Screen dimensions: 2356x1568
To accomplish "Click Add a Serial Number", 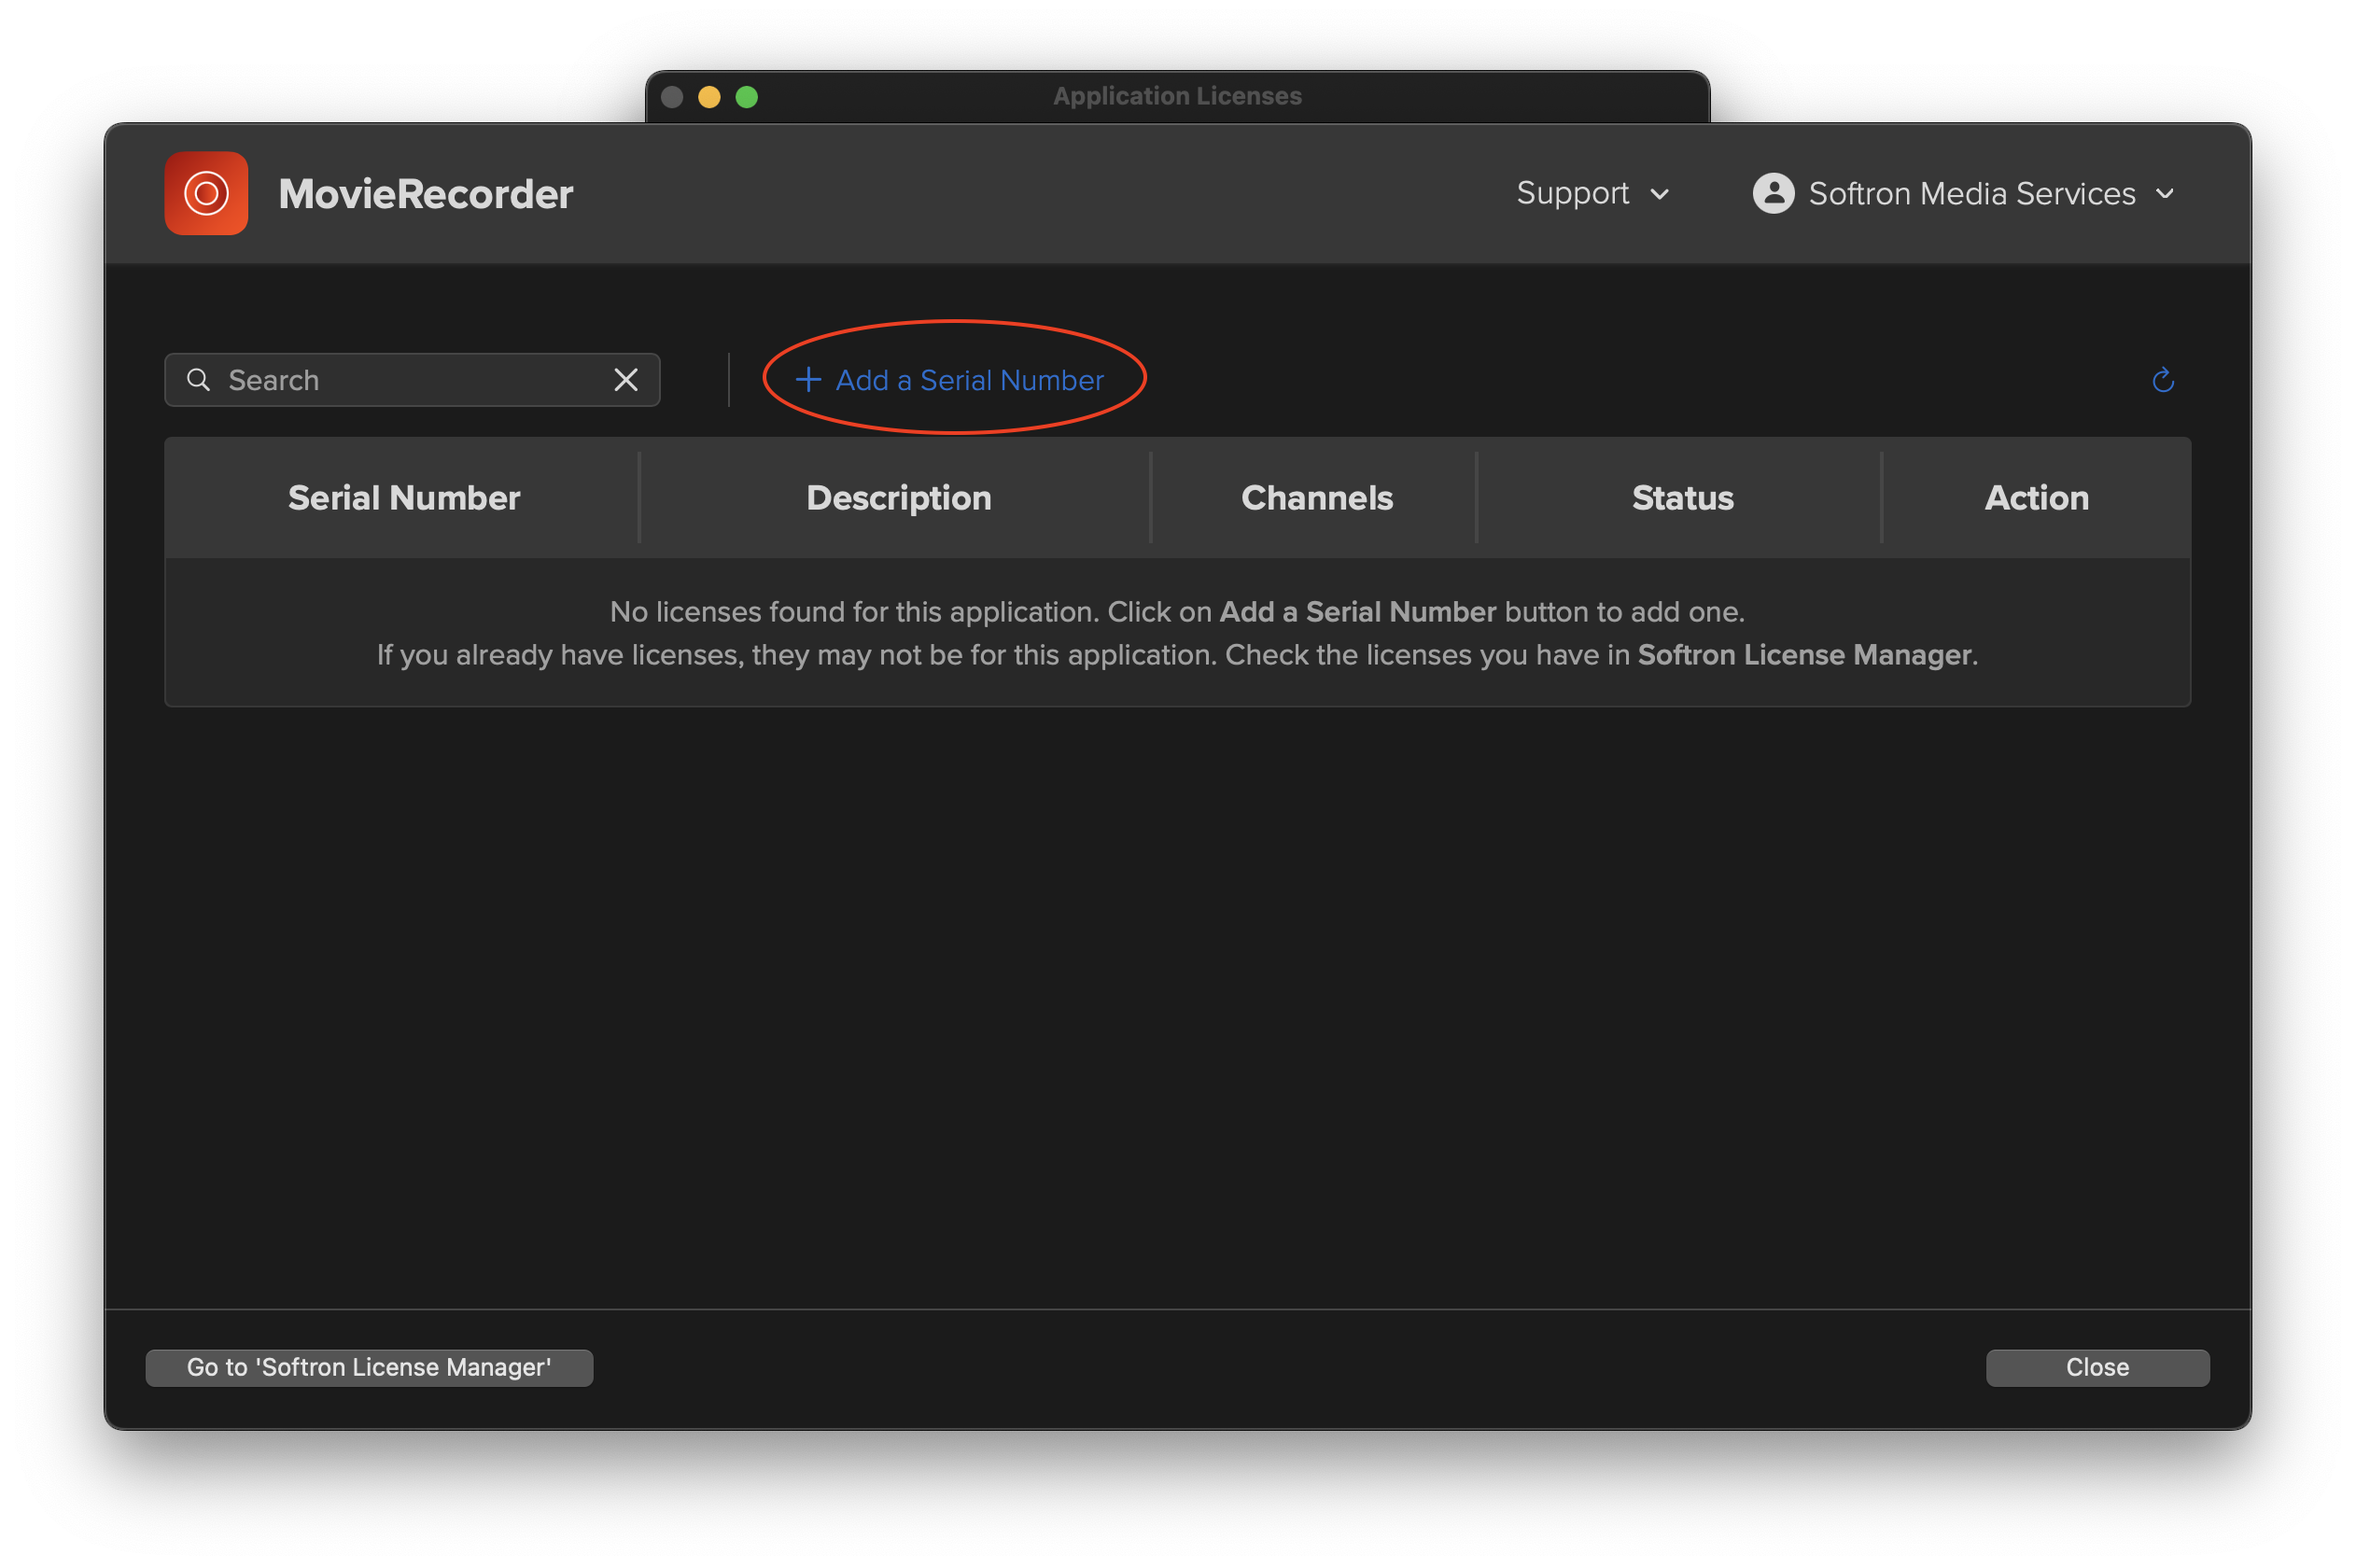I will pyautogui.click(x=950, y=380).
